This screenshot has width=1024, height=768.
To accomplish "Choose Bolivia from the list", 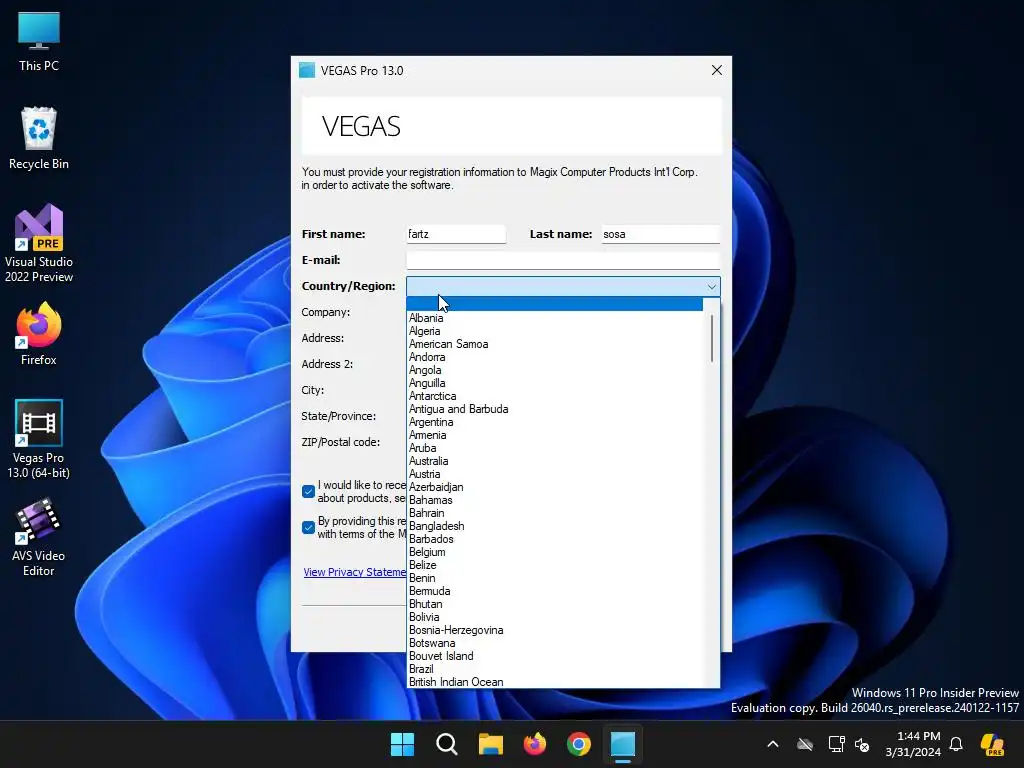I will pyautogui.click(x=554, y=617).
